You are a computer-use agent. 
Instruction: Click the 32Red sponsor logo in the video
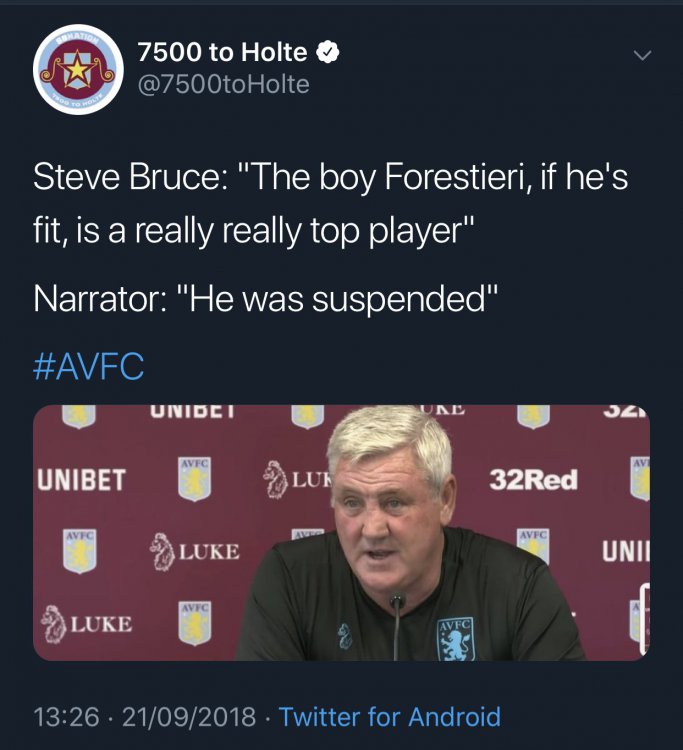click(x=533, y=480)
